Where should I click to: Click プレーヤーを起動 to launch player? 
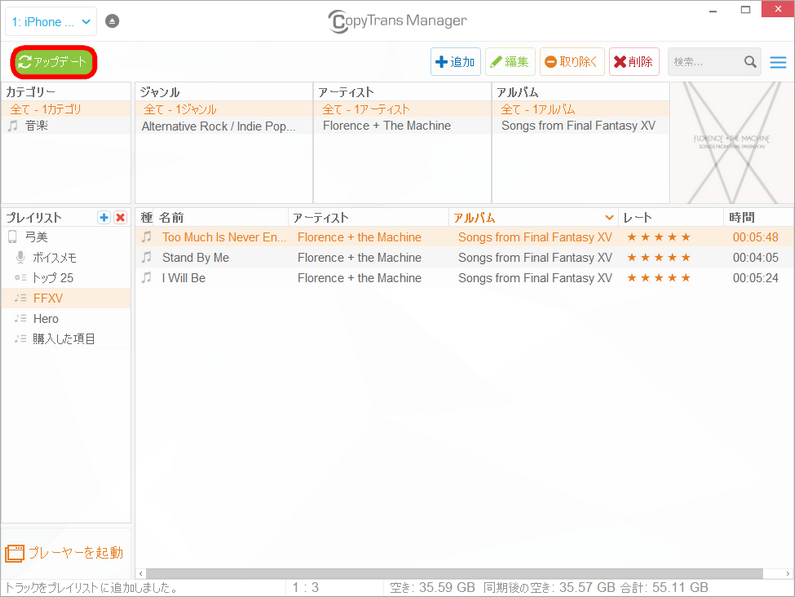pyautogui.click(x=64, y=552)
